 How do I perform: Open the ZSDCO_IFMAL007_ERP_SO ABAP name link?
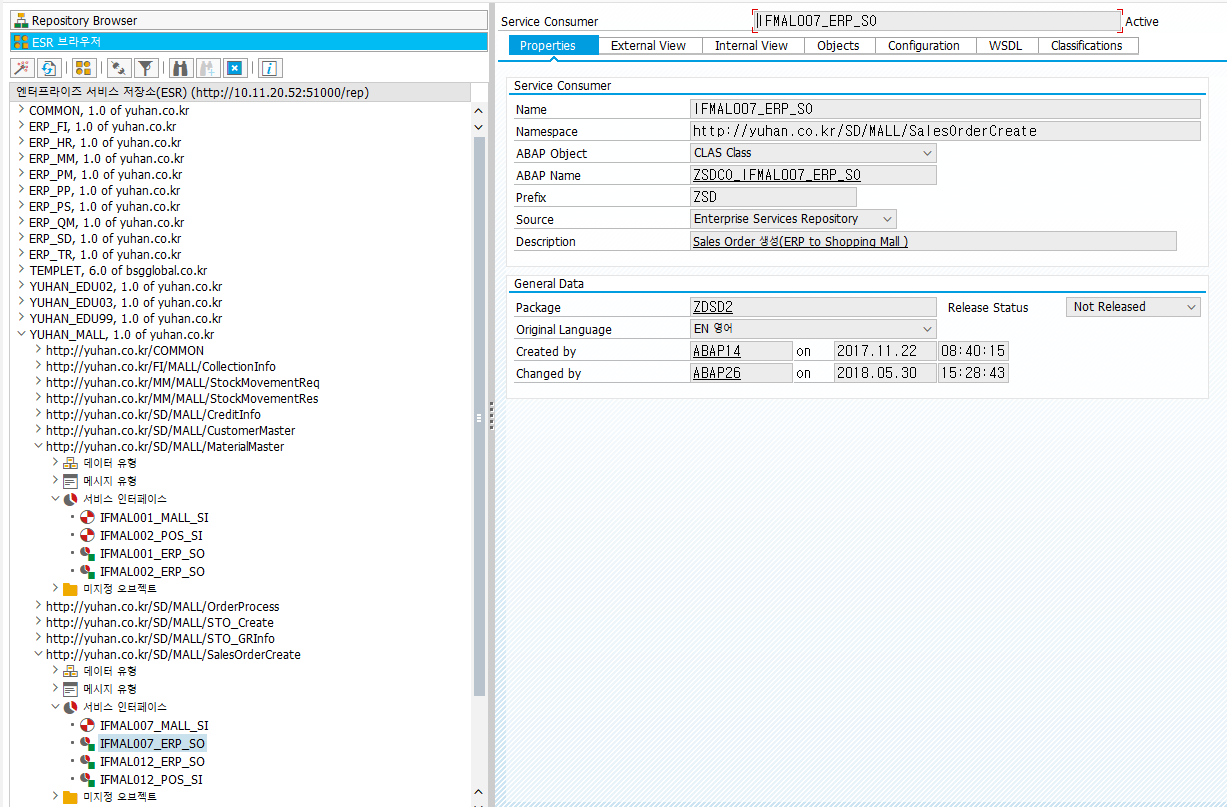pyautogui.click(x=777, y=175)
